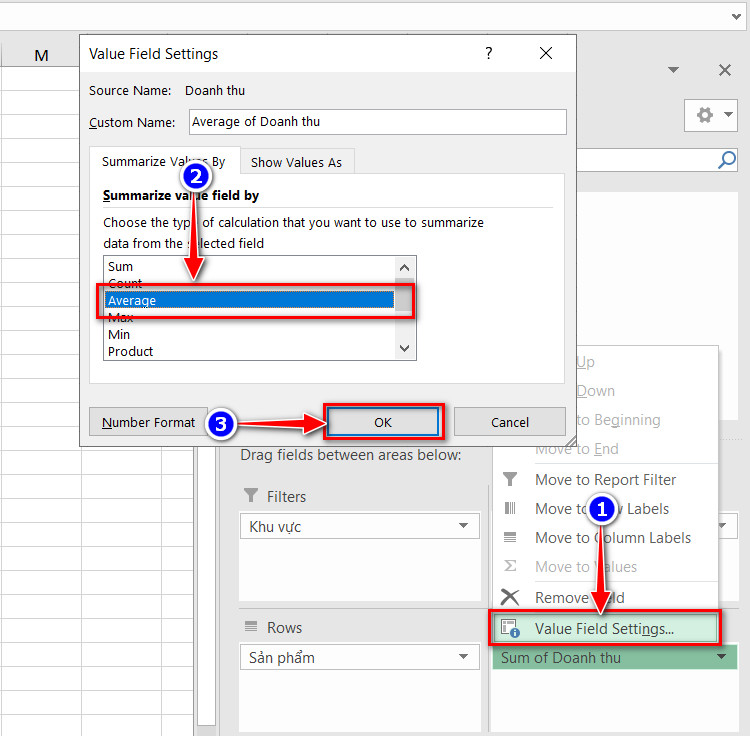Open the gear Tools menu in the PivotTable pane
The width and height of the screenshot is (750, 736).
[x=711, y=115]
